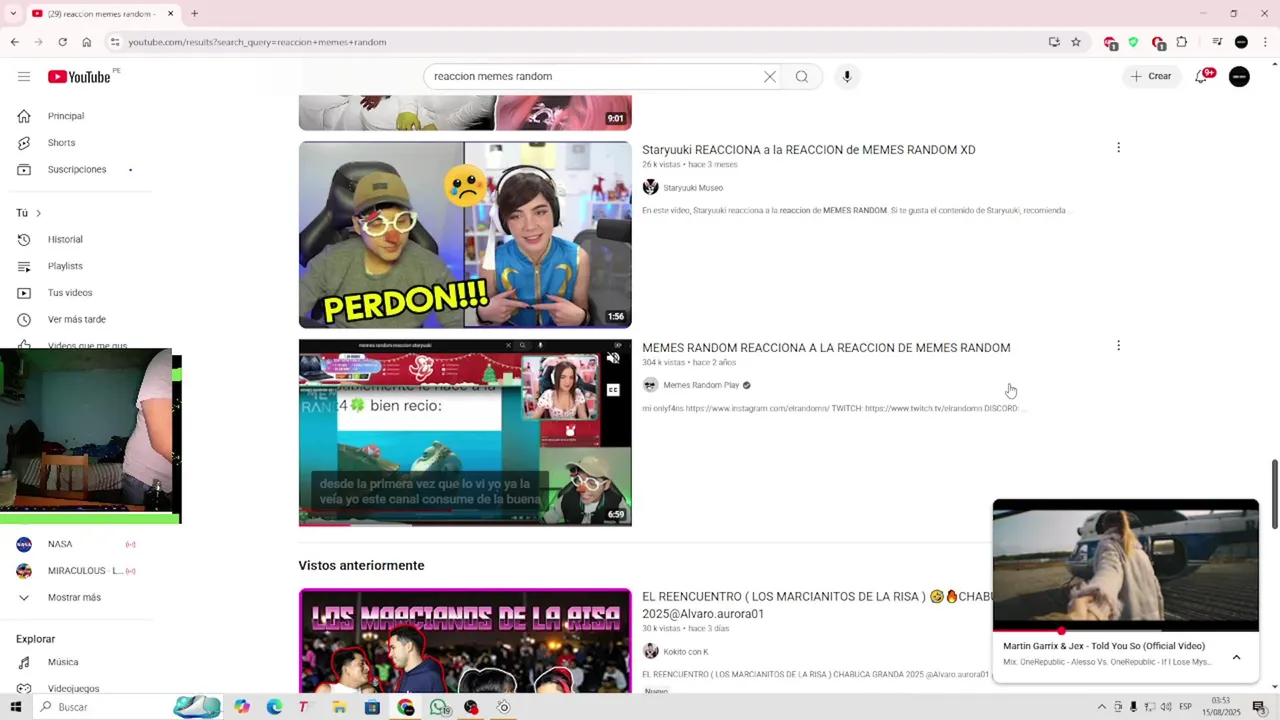Toggle subtitles on the inline preview
The width and height of the screenshot is (1280, 720).
(x=613, y=390)
